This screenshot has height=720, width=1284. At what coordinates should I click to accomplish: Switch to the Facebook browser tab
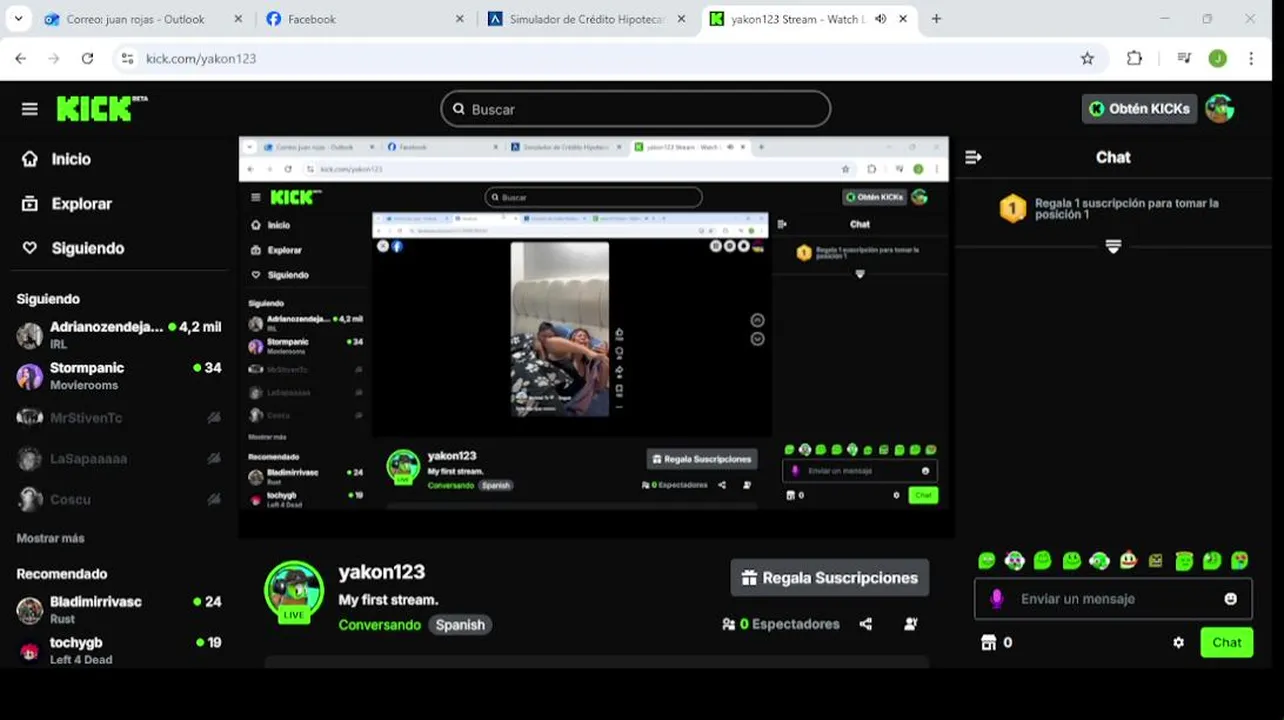(x=364, y=19)
